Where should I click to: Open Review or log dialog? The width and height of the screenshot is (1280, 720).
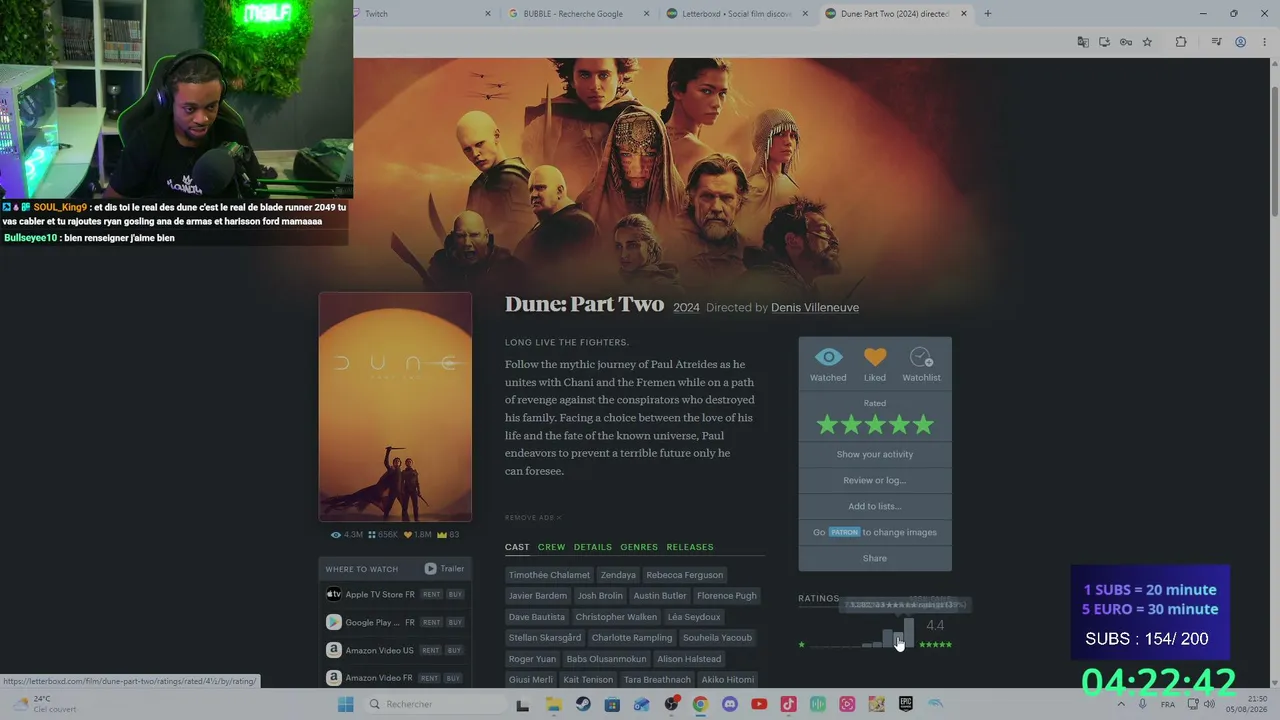[875, 480]
